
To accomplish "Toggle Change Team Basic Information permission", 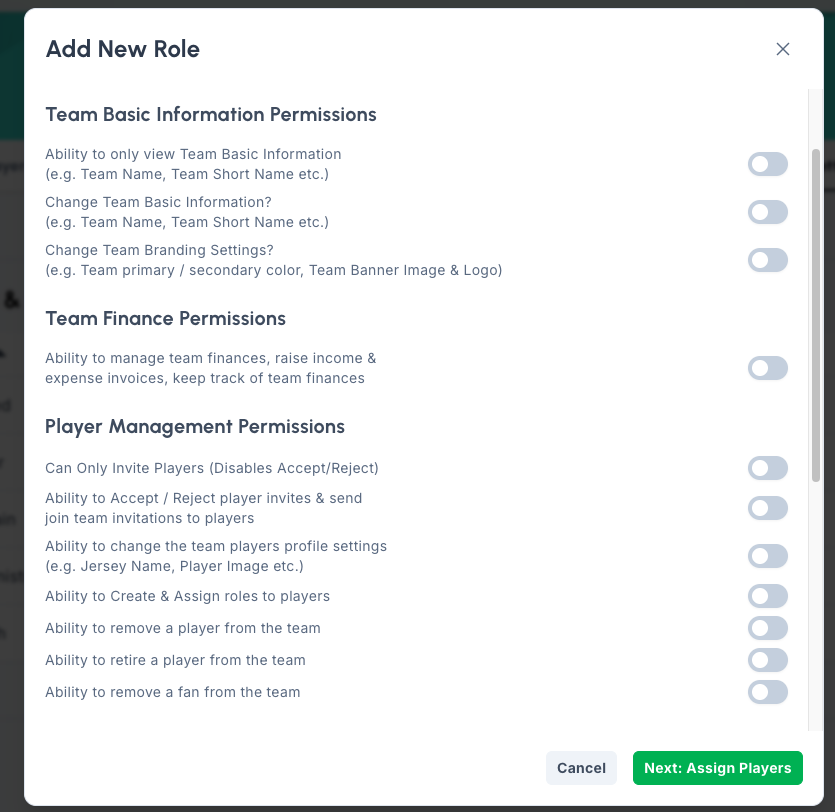I will (768, 212).
